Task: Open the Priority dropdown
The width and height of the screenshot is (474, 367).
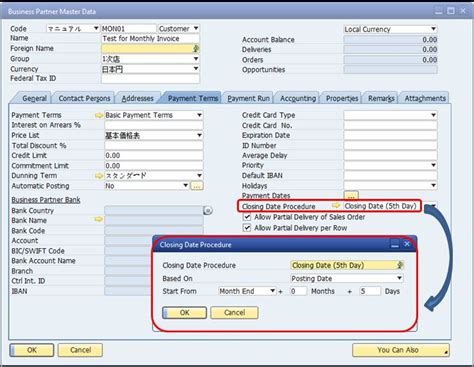Action: (x=433, y=165)
